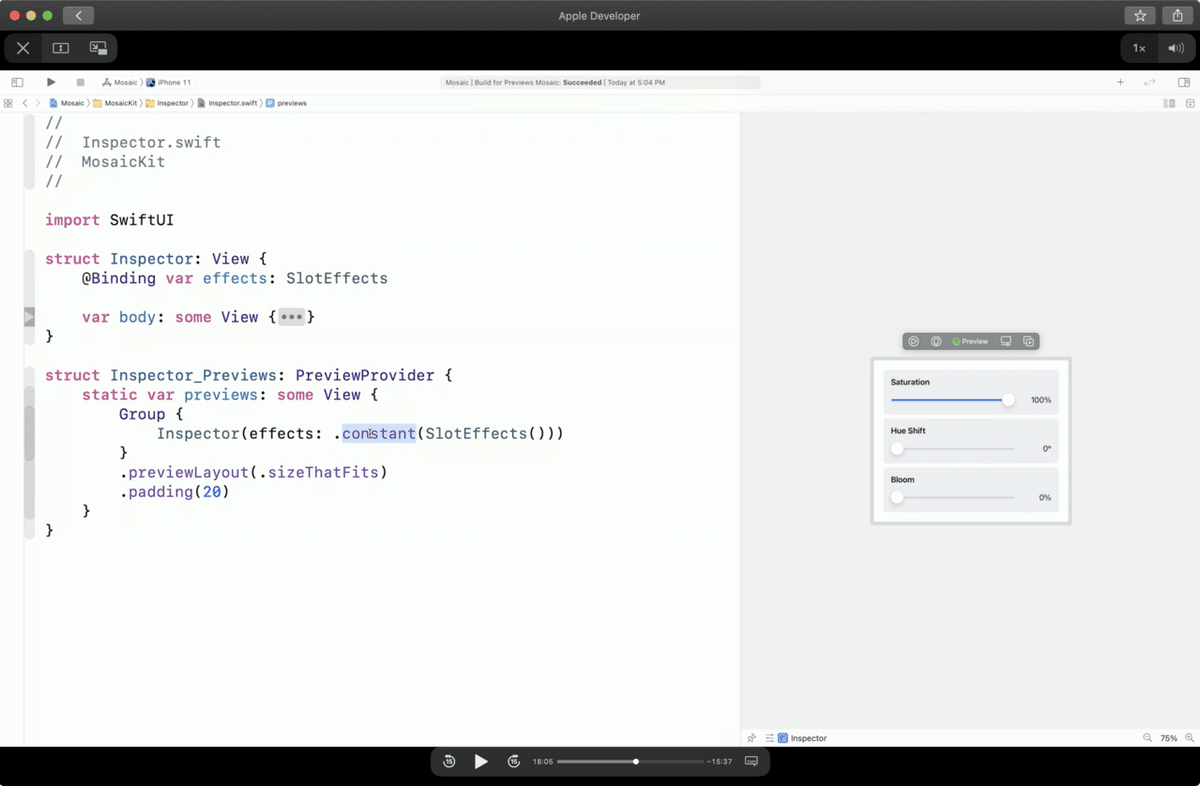
Task: Click sizeThatFits in previewLayout
Action: point(323,472)
